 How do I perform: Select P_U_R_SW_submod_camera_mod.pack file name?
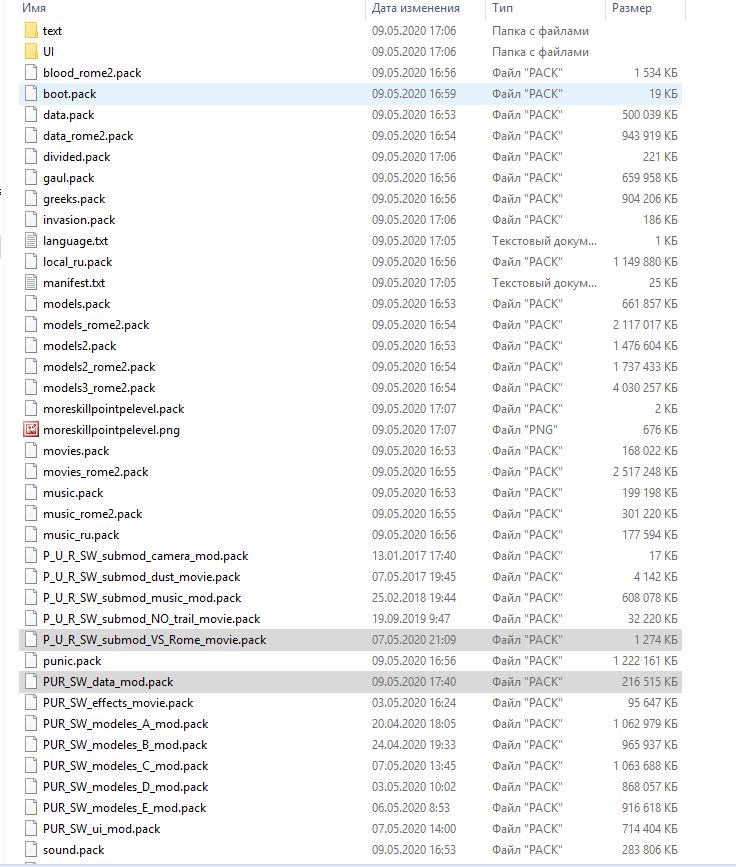(x=145, y=556)
